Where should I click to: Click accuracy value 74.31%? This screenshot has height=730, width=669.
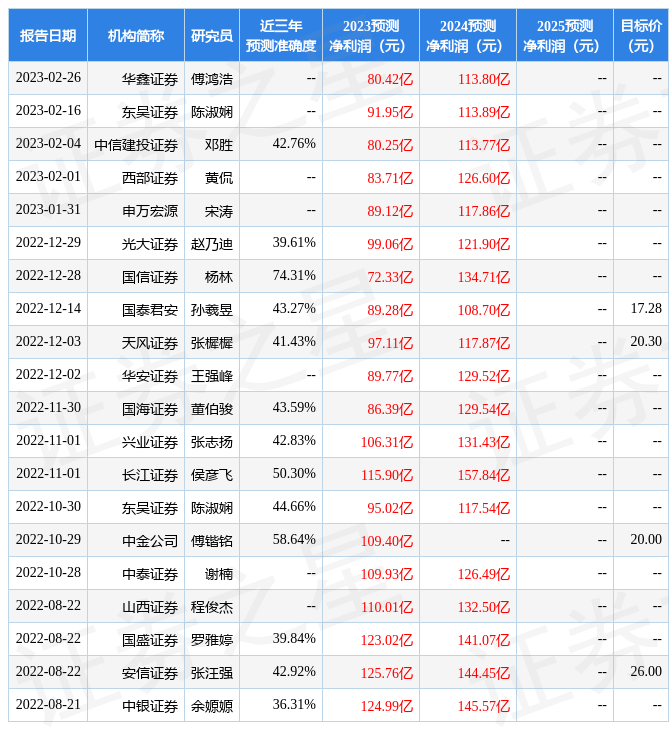tap(294, 276)
